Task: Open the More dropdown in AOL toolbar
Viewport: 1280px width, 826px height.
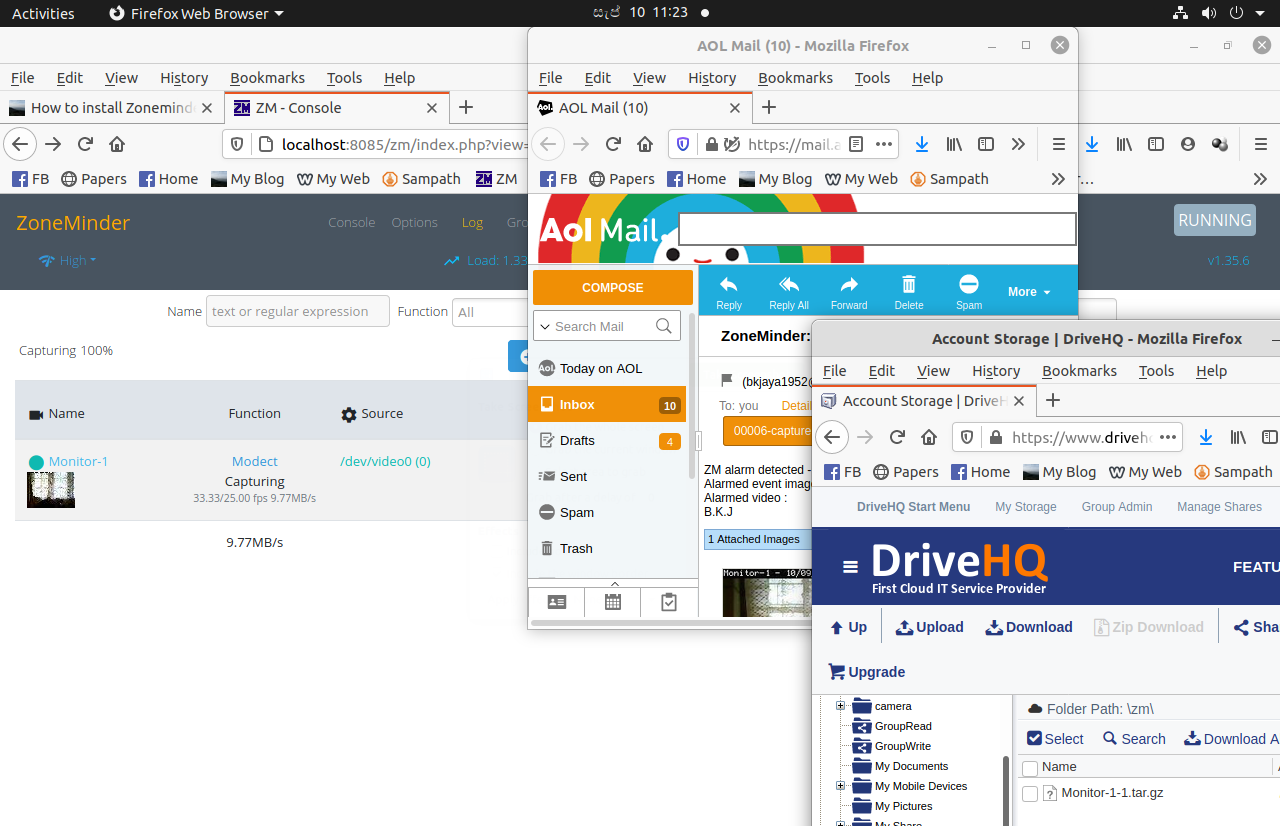Action: [x=1029, y=292]
